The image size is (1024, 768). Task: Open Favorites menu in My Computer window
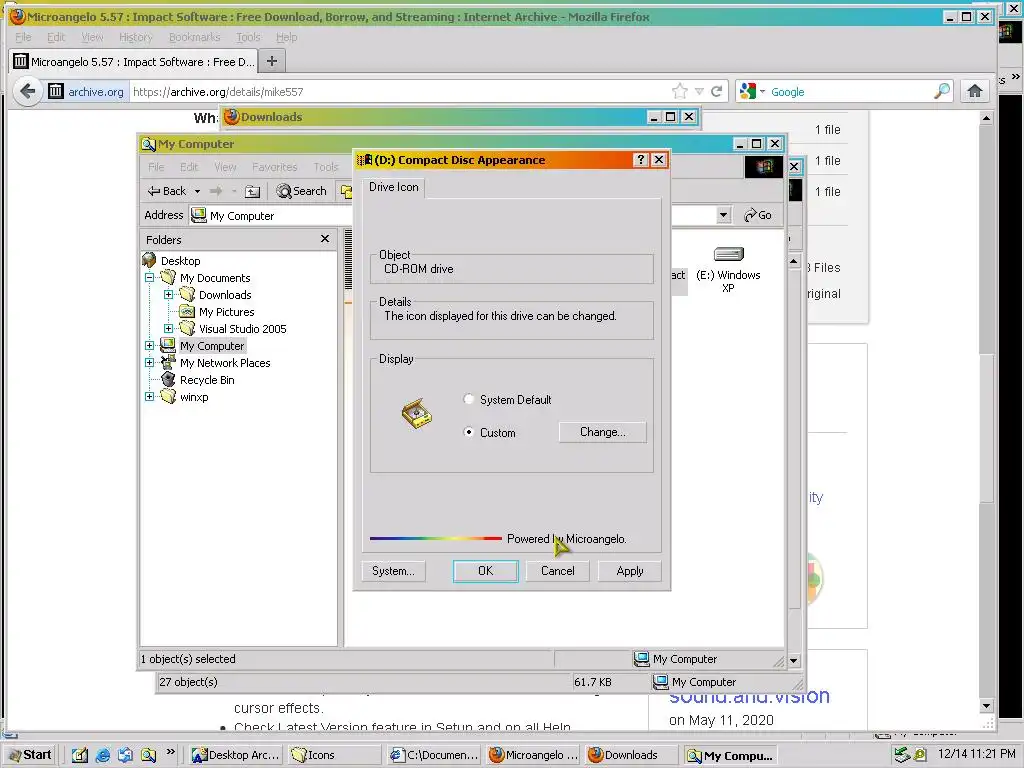click(274, 167)
